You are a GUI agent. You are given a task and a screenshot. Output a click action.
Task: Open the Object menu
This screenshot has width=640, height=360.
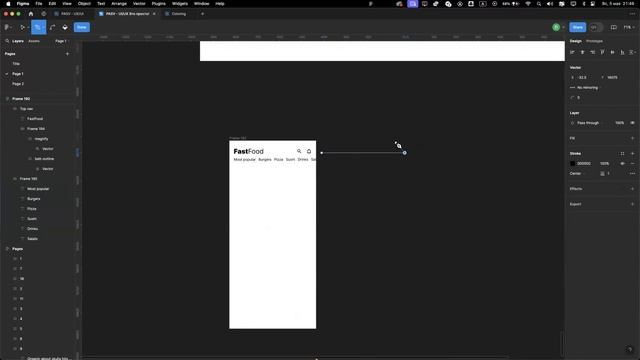click(x=84, y=4)
